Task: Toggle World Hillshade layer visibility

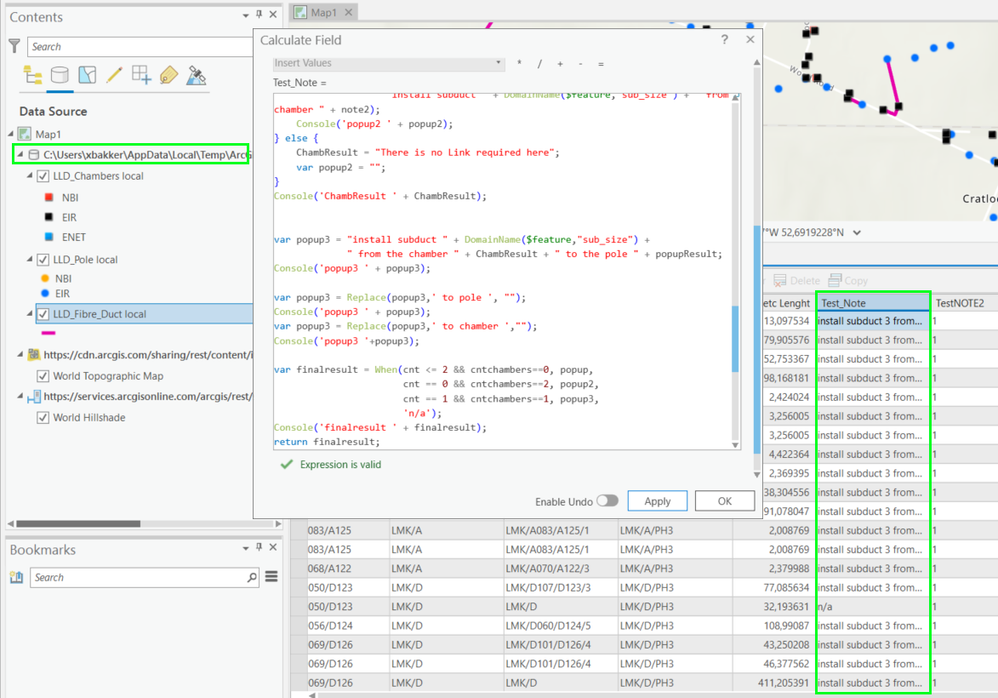Action: point(43,418)
